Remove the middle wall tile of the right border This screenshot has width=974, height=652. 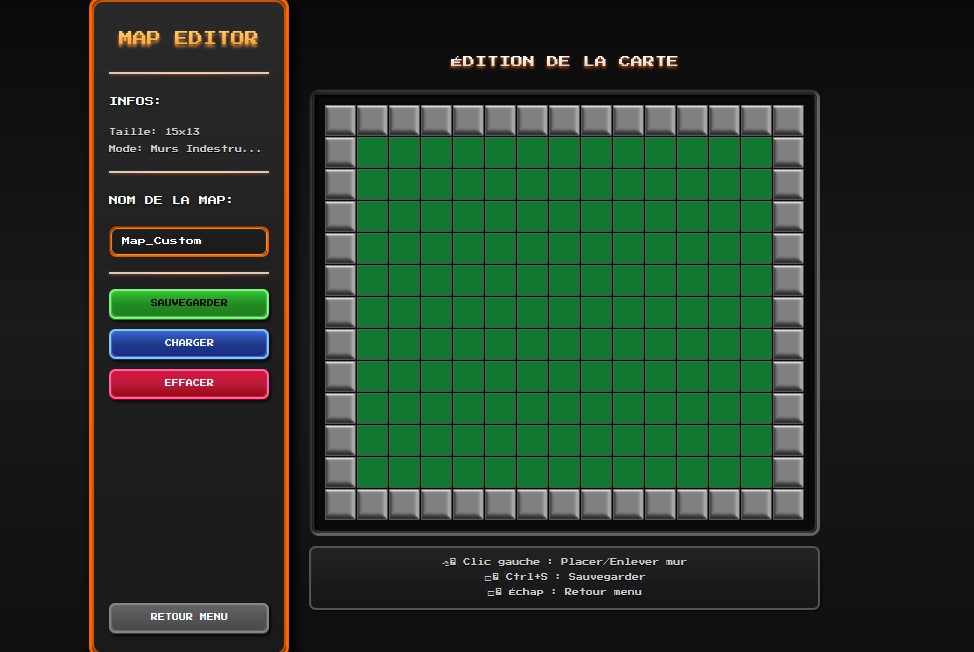tap(788, 312)
